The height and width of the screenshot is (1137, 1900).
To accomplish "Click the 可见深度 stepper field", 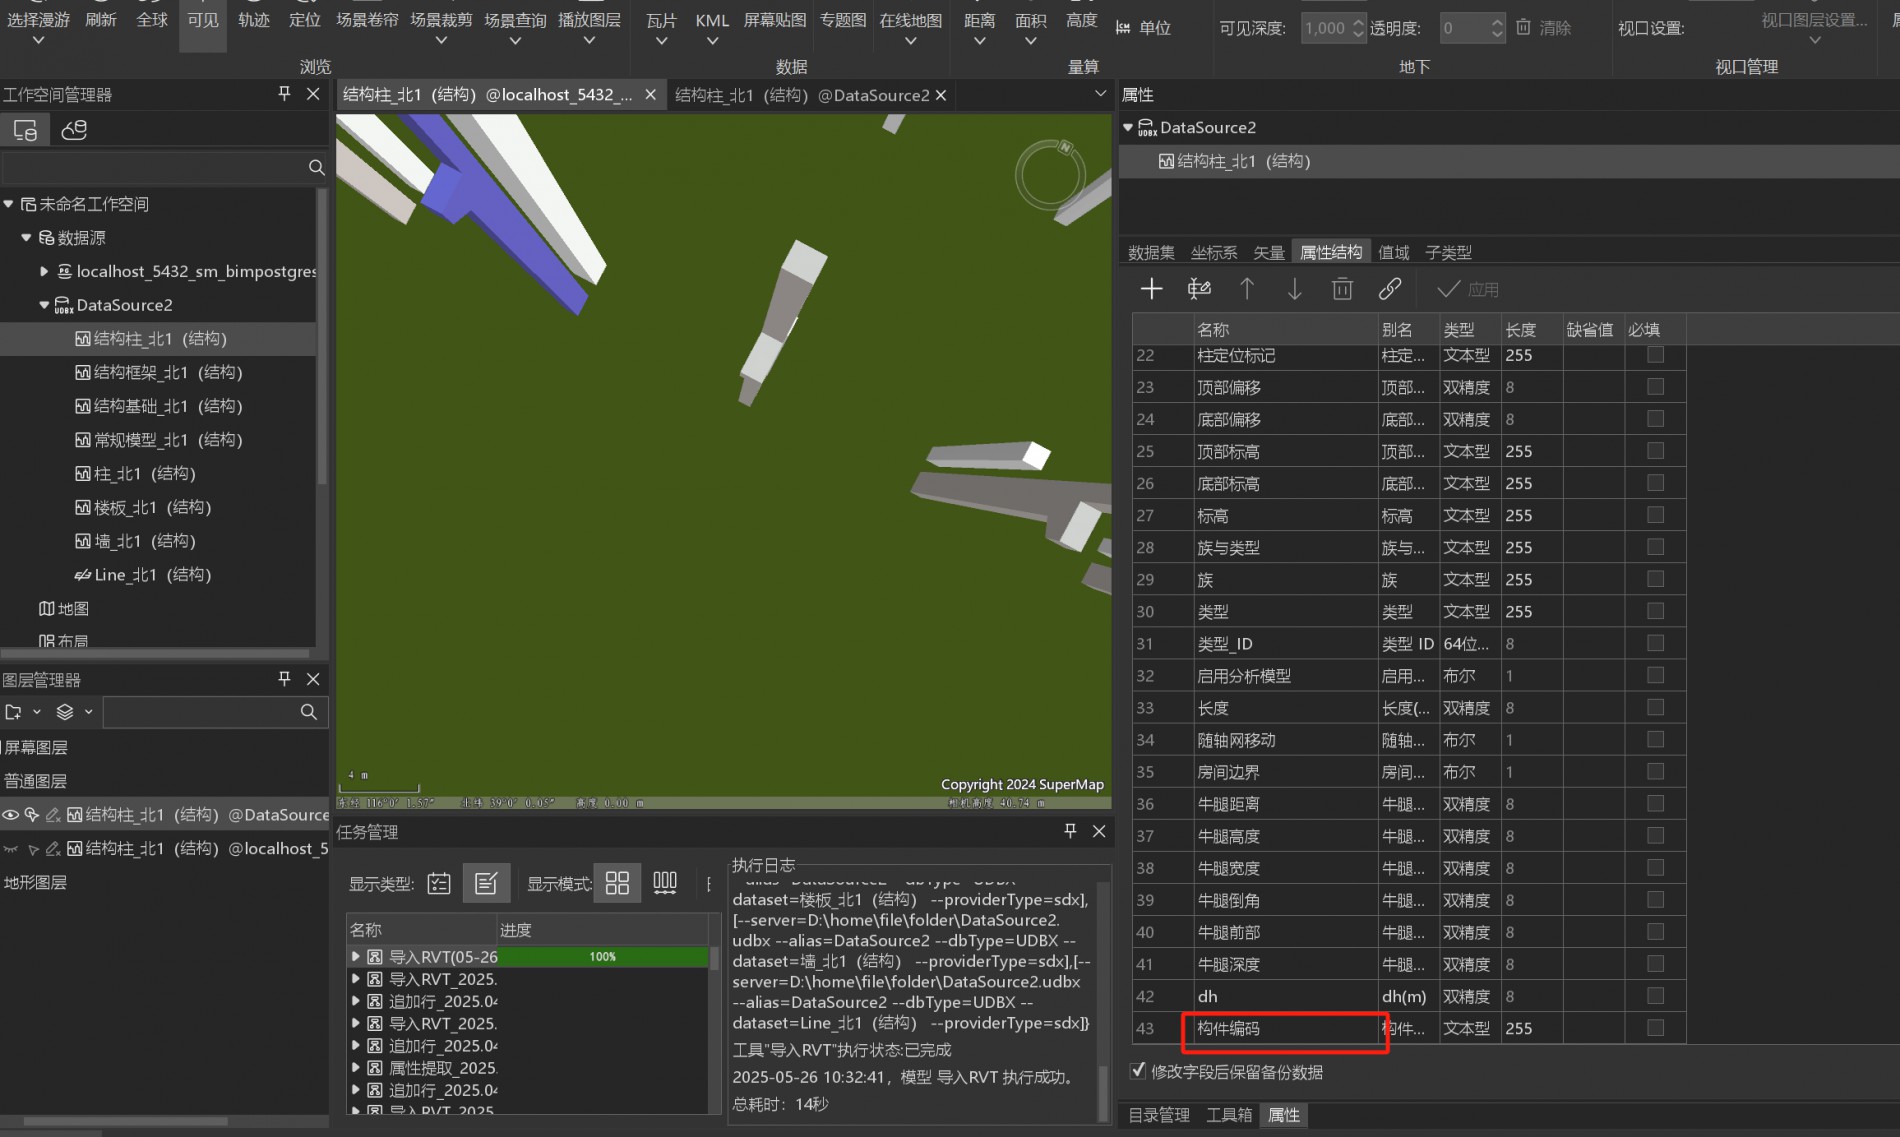I will coord(1333,28).
